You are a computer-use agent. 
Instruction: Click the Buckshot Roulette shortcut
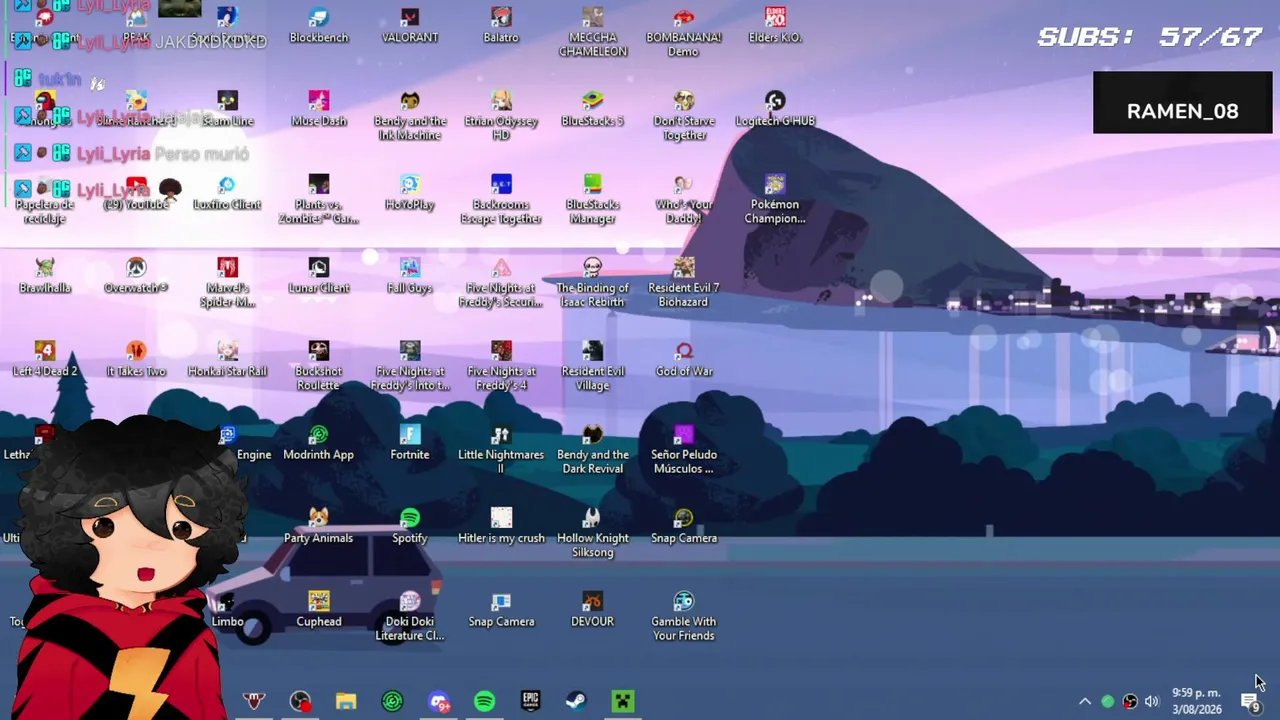pyautogui.click(x=319, y=366)
